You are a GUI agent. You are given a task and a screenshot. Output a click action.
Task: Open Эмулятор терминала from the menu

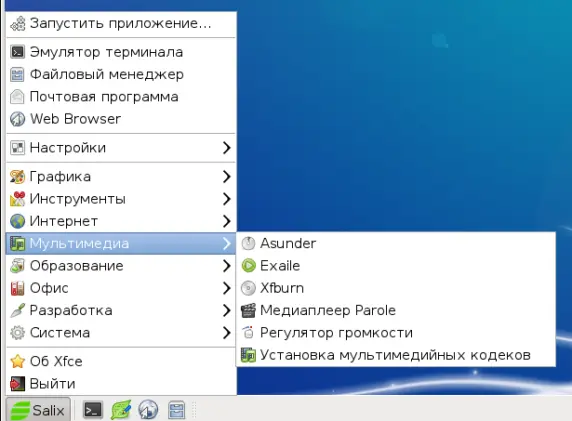tap(121, 52)
